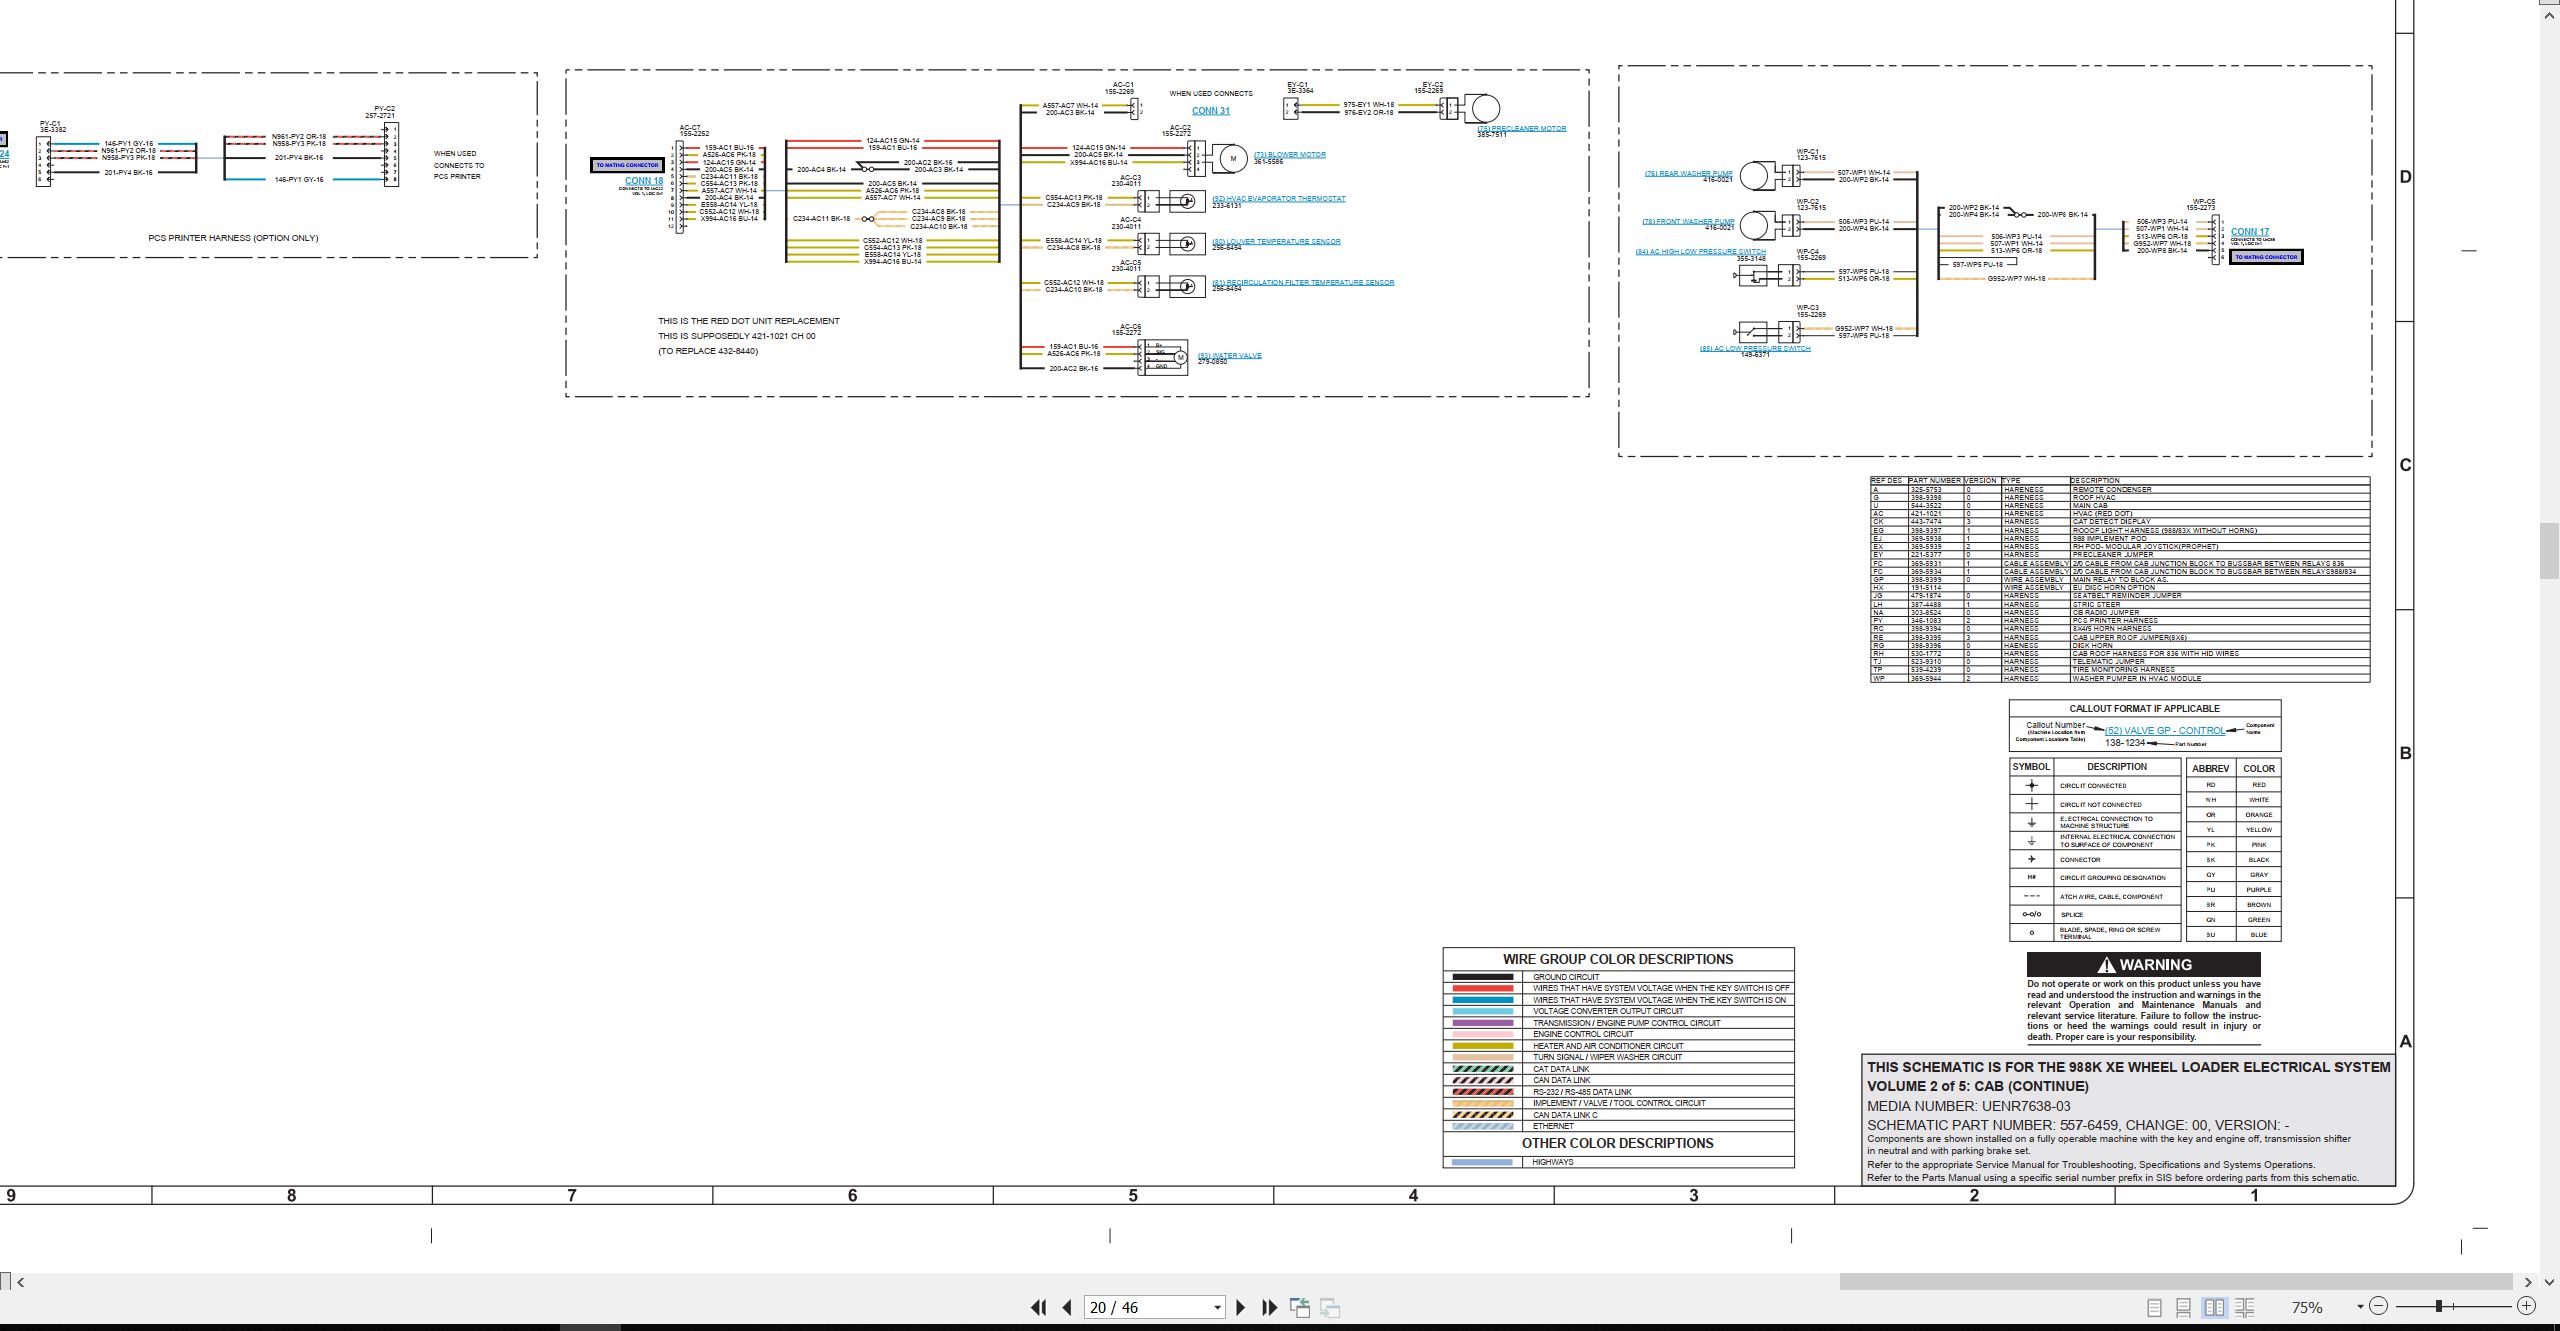Click the previous view navigation icon
The width and height of the screenshot is (2560, 1331).
tap(1300, 1307)
